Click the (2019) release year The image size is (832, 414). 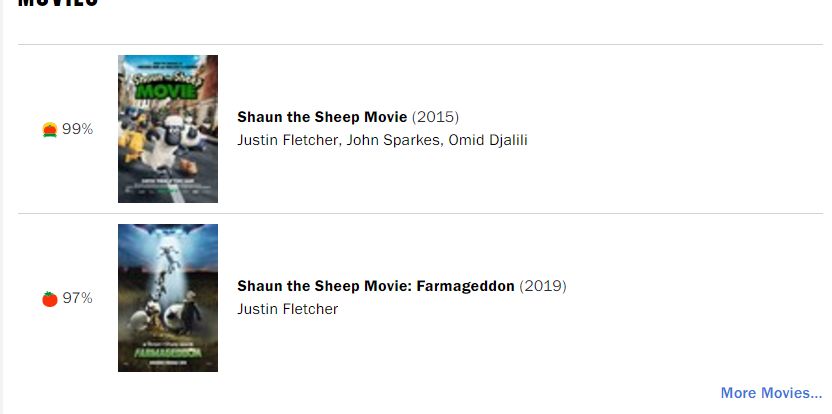[x=542, y=286]
